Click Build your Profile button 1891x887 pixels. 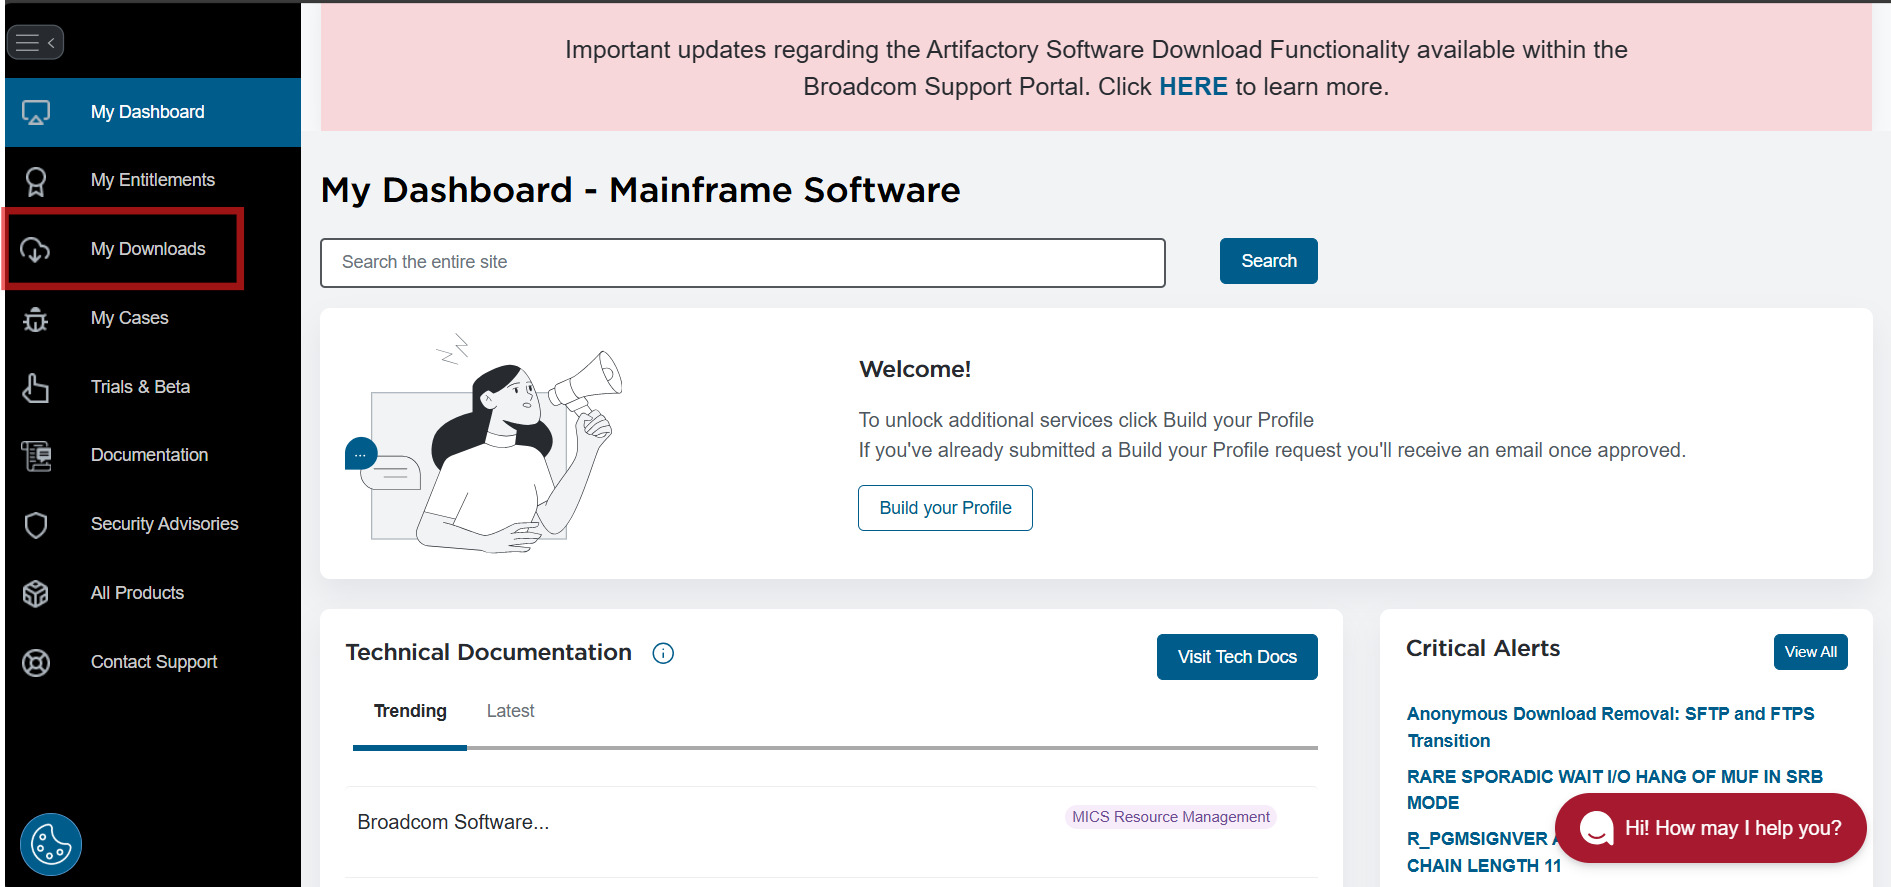(945, 508)
